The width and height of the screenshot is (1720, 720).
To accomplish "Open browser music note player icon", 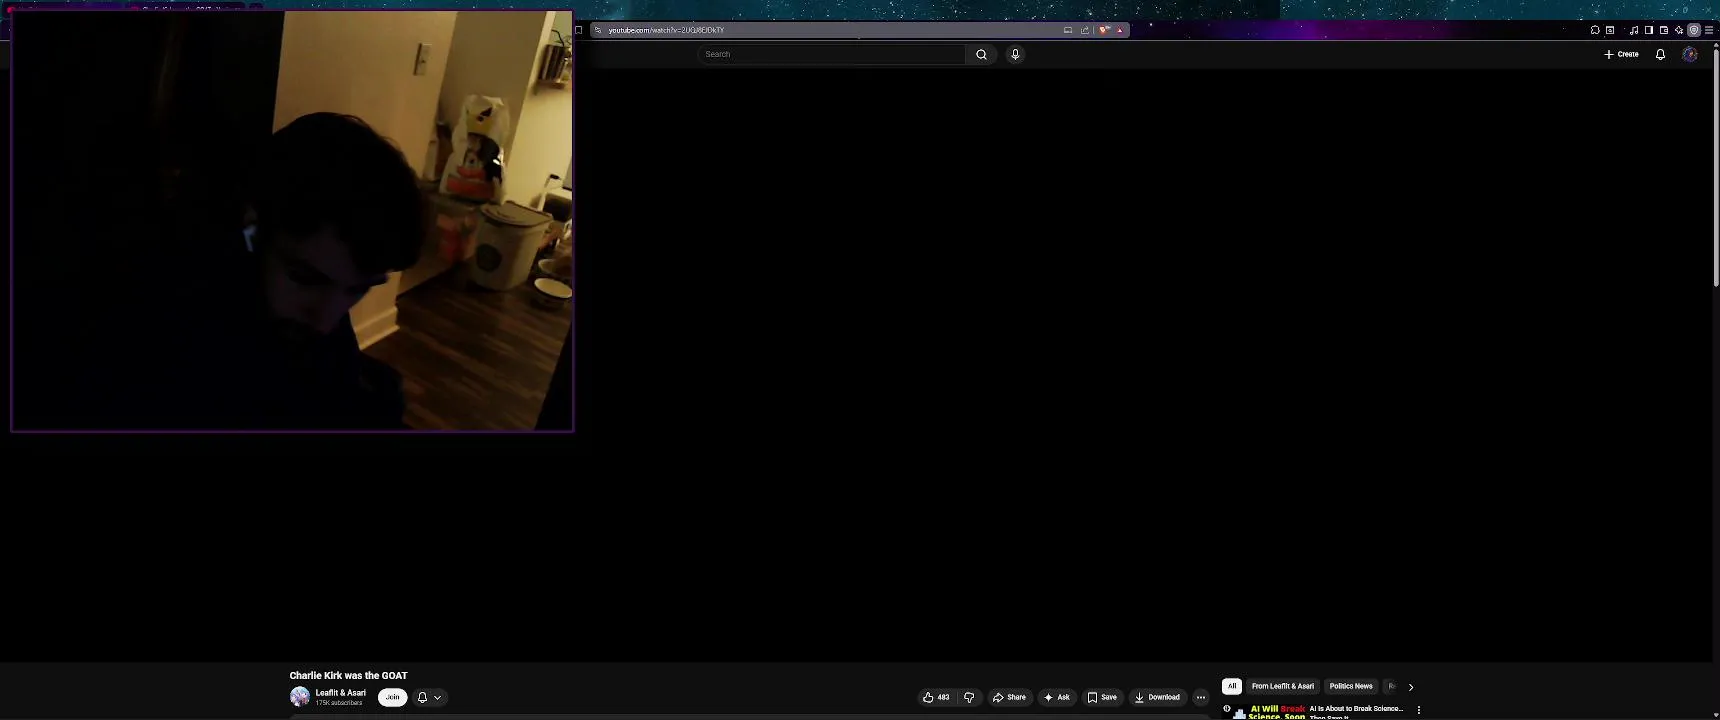I will point(1634,30).
